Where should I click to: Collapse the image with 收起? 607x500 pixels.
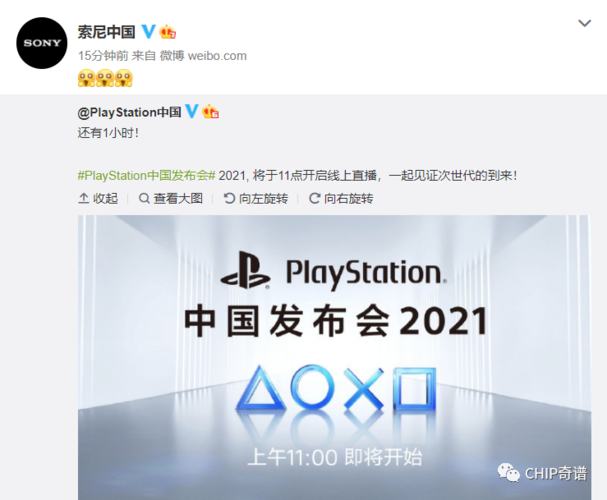click(98, 199)
